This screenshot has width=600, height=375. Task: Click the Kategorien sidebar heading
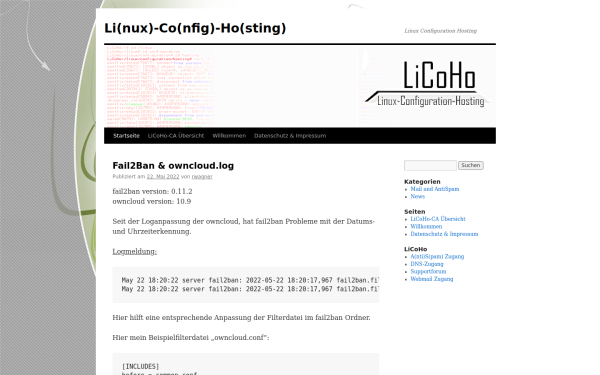pos(422,182)
